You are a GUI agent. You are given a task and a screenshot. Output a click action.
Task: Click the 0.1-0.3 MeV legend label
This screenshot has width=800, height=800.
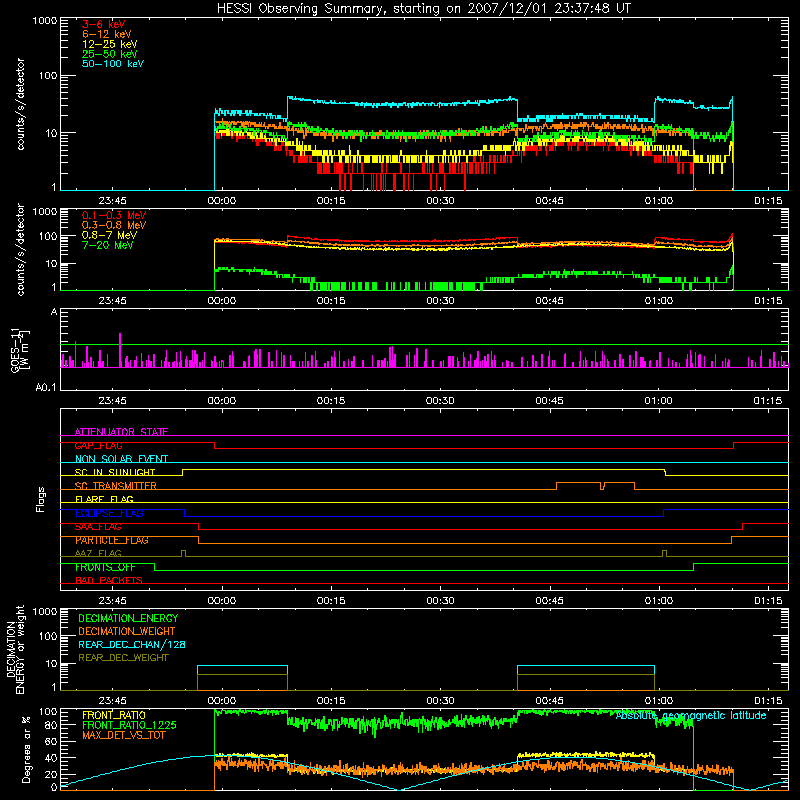tap(114, 215)
